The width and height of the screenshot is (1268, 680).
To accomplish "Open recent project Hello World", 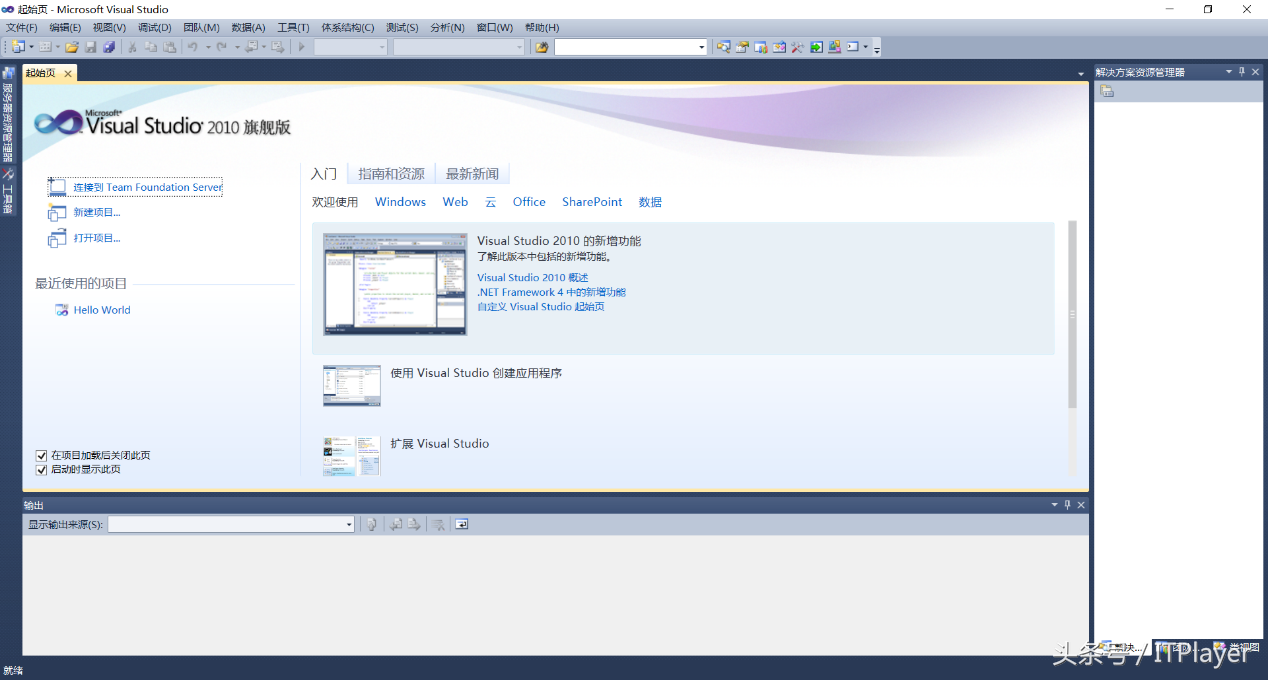I will (102, 310).
